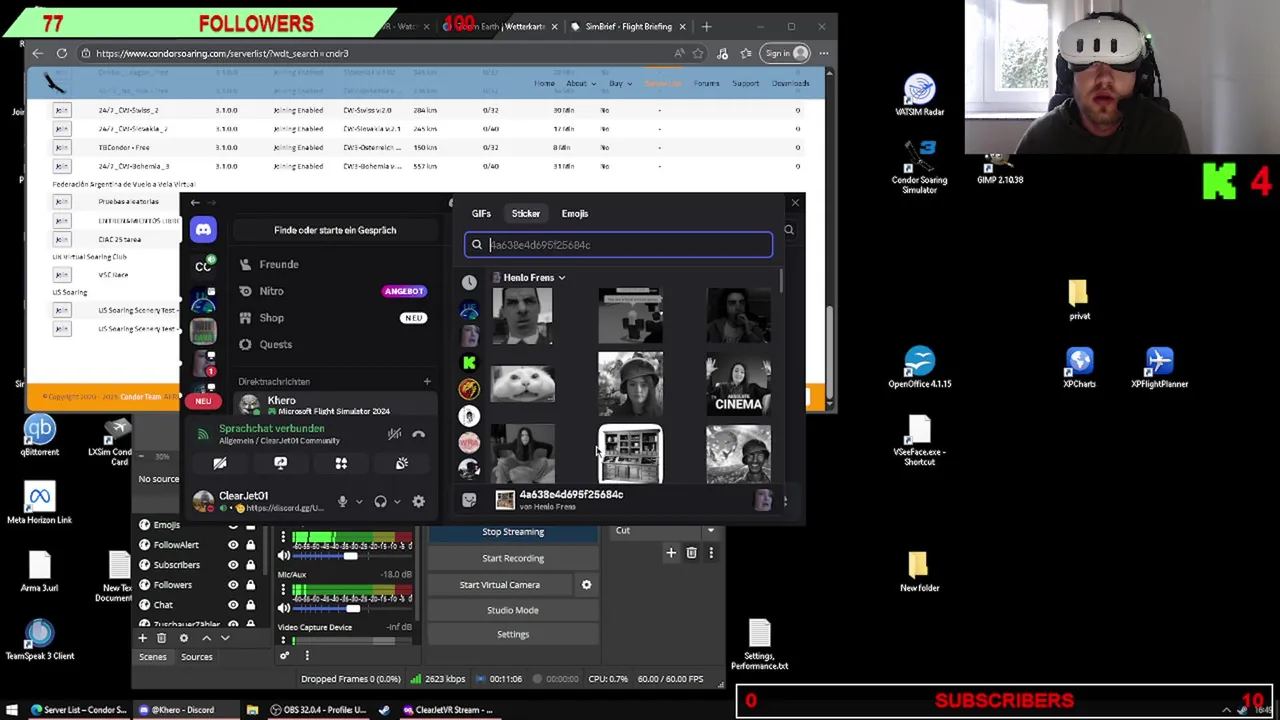Unlock the Chat source

pos(250,605)
